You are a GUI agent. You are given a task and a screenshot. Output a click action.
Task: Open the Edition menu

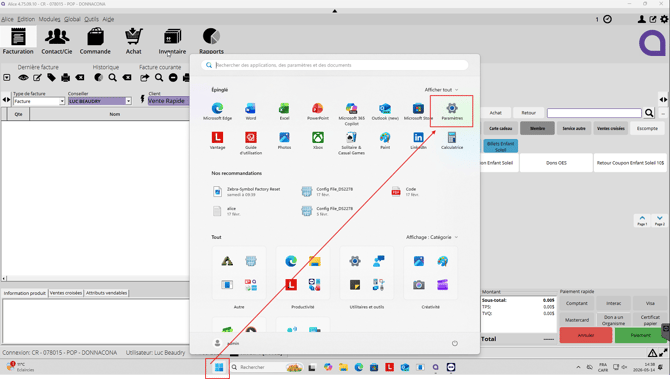click(x=26, y=19)
